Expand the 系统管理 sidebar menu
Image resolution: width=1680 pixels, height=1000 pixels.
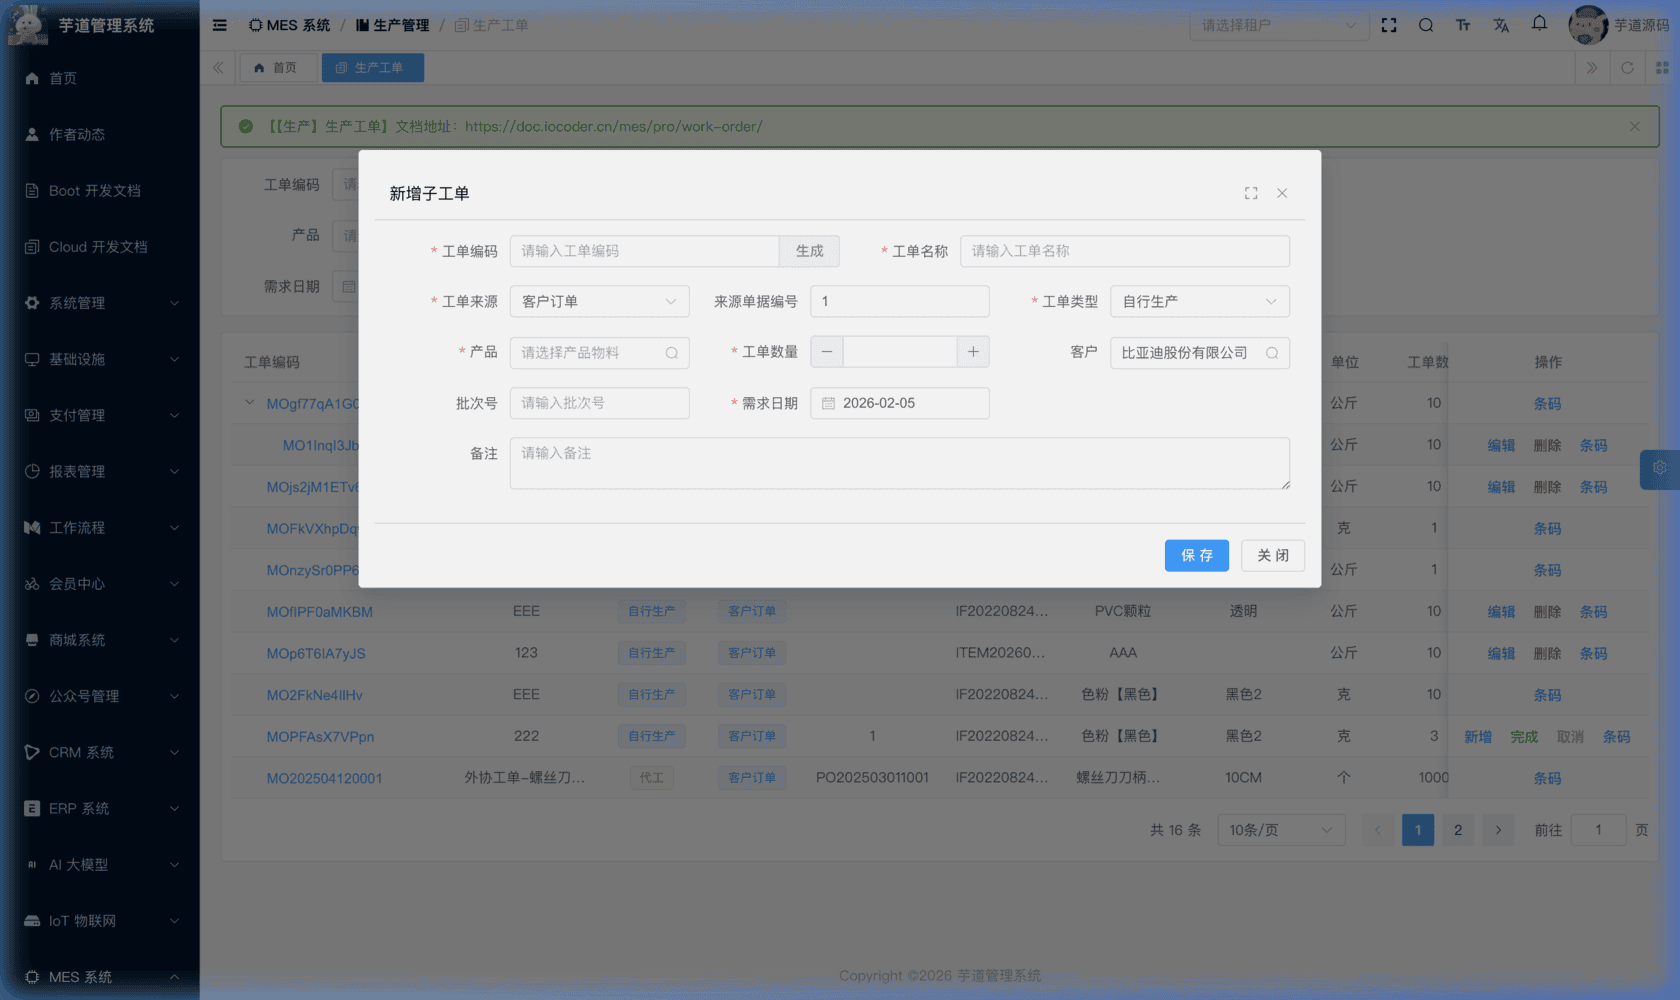100,302
